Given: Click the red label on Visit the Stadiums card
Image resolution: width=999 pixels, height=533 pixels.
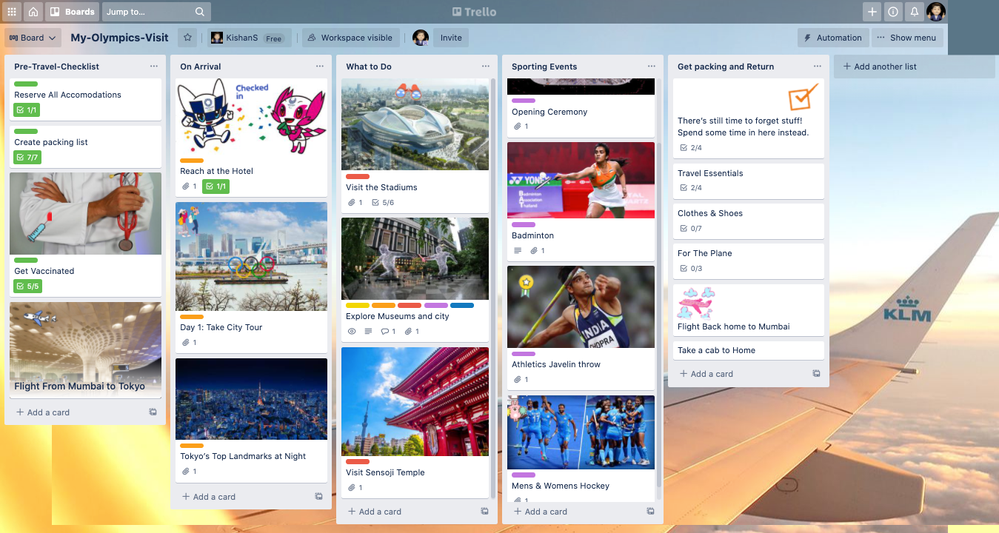Looking at the screenshot, I should tap(357, 176).
